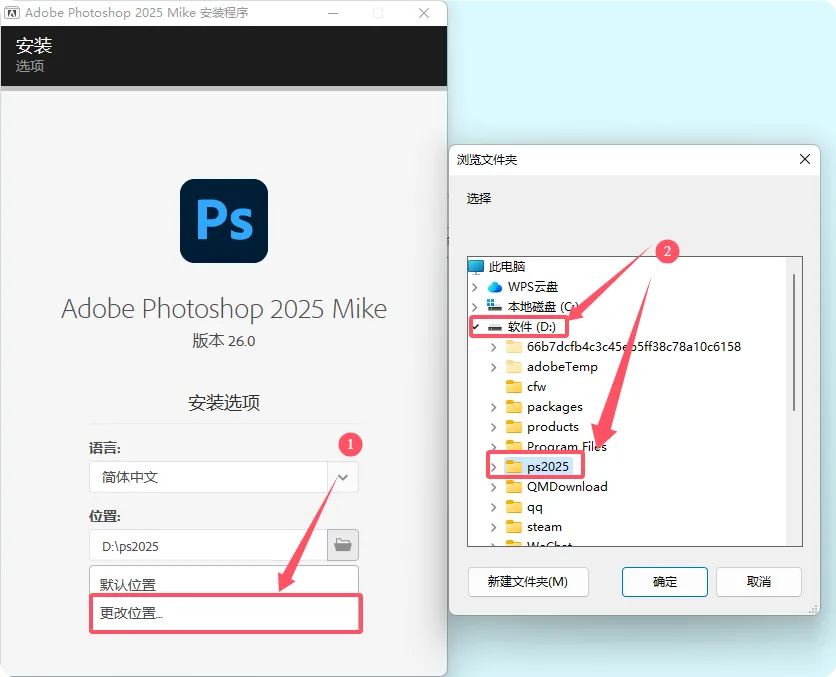836x677 pixels.
Task: Click the WPS cloud drive icon
Action: tap(495, 287)
